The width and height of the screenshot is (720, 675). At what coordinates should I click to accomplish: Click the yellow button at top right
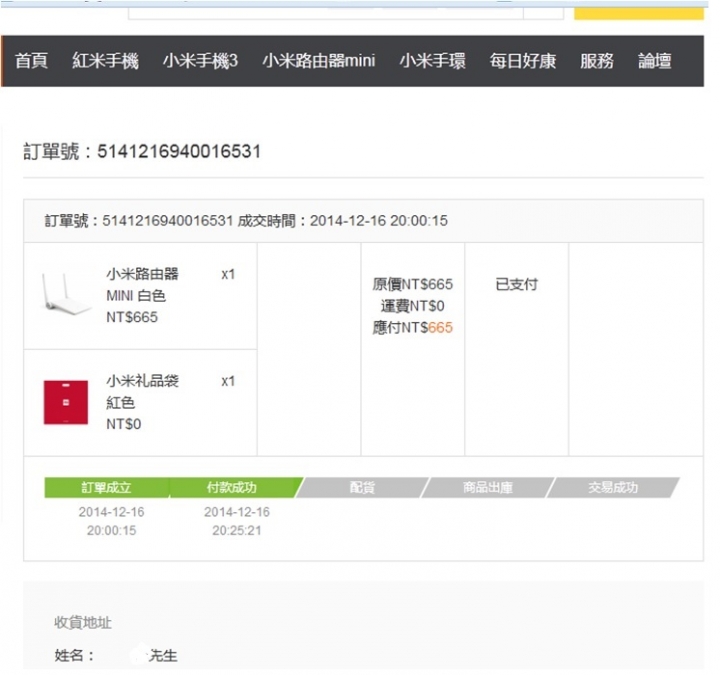click(x=639, y=14)
